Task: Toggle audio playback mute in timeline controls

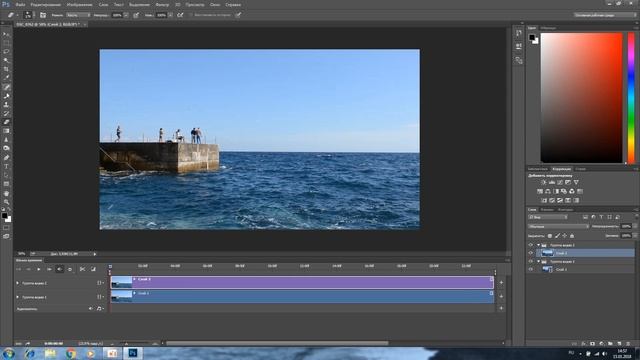Action: tap(60, 269)
